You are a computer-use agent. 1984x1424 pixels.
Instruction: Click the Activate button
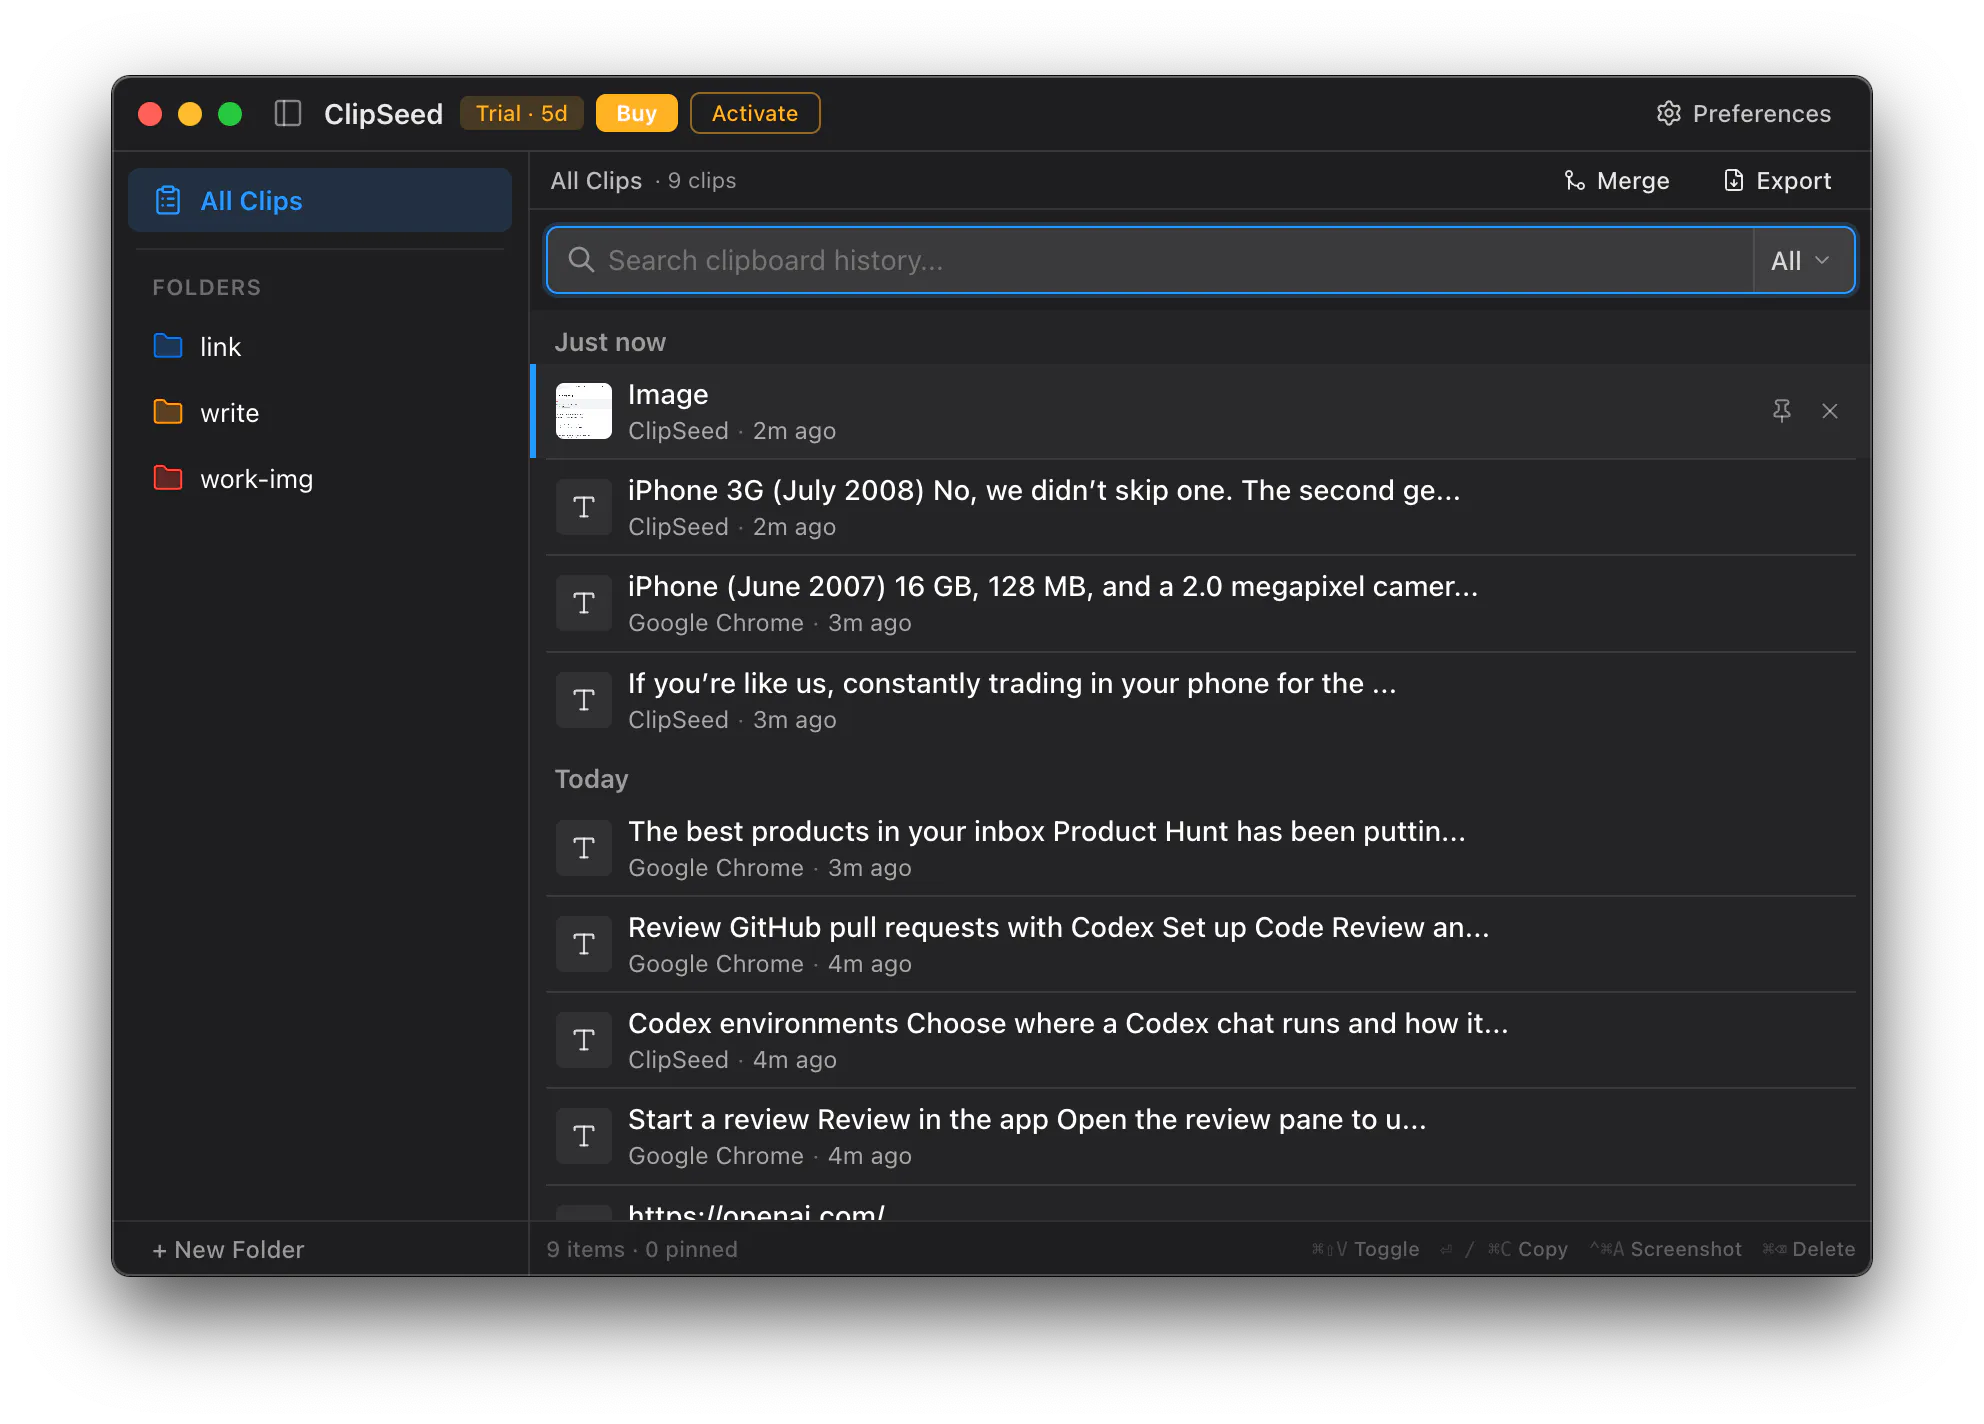[755, 113]
